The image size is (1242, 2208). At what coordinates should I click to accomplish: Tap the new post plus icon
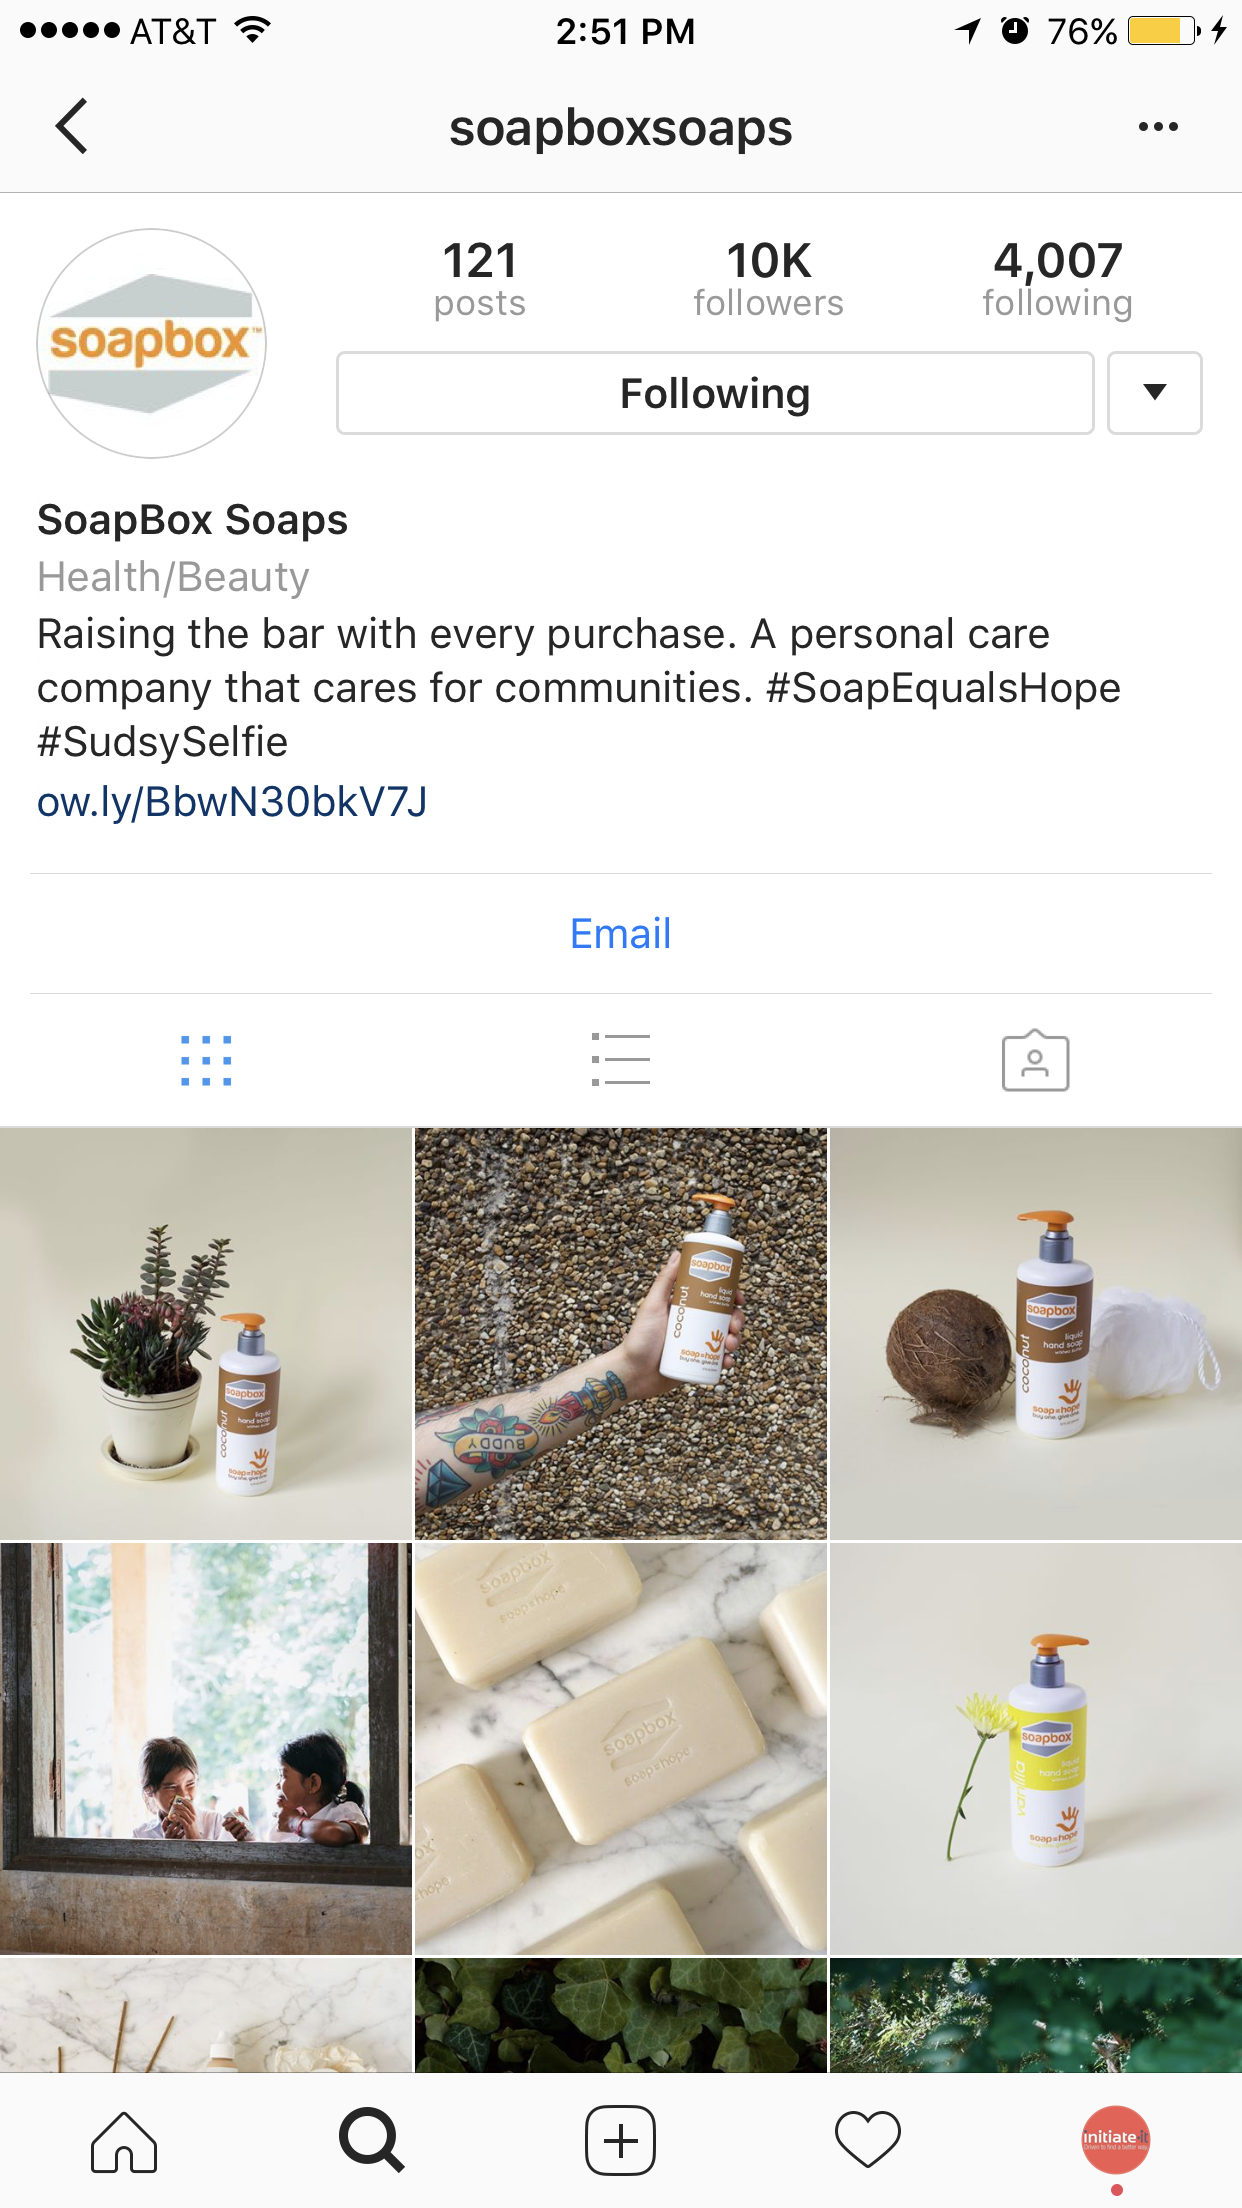(x=620, y=2141)
